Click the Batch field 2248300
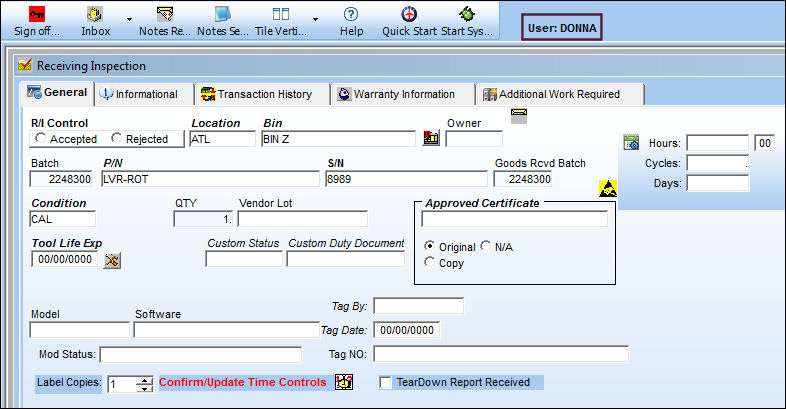Image resolution: width=786 pixels, height=409 pixels. pyautogui.click(x=61, y=179)
